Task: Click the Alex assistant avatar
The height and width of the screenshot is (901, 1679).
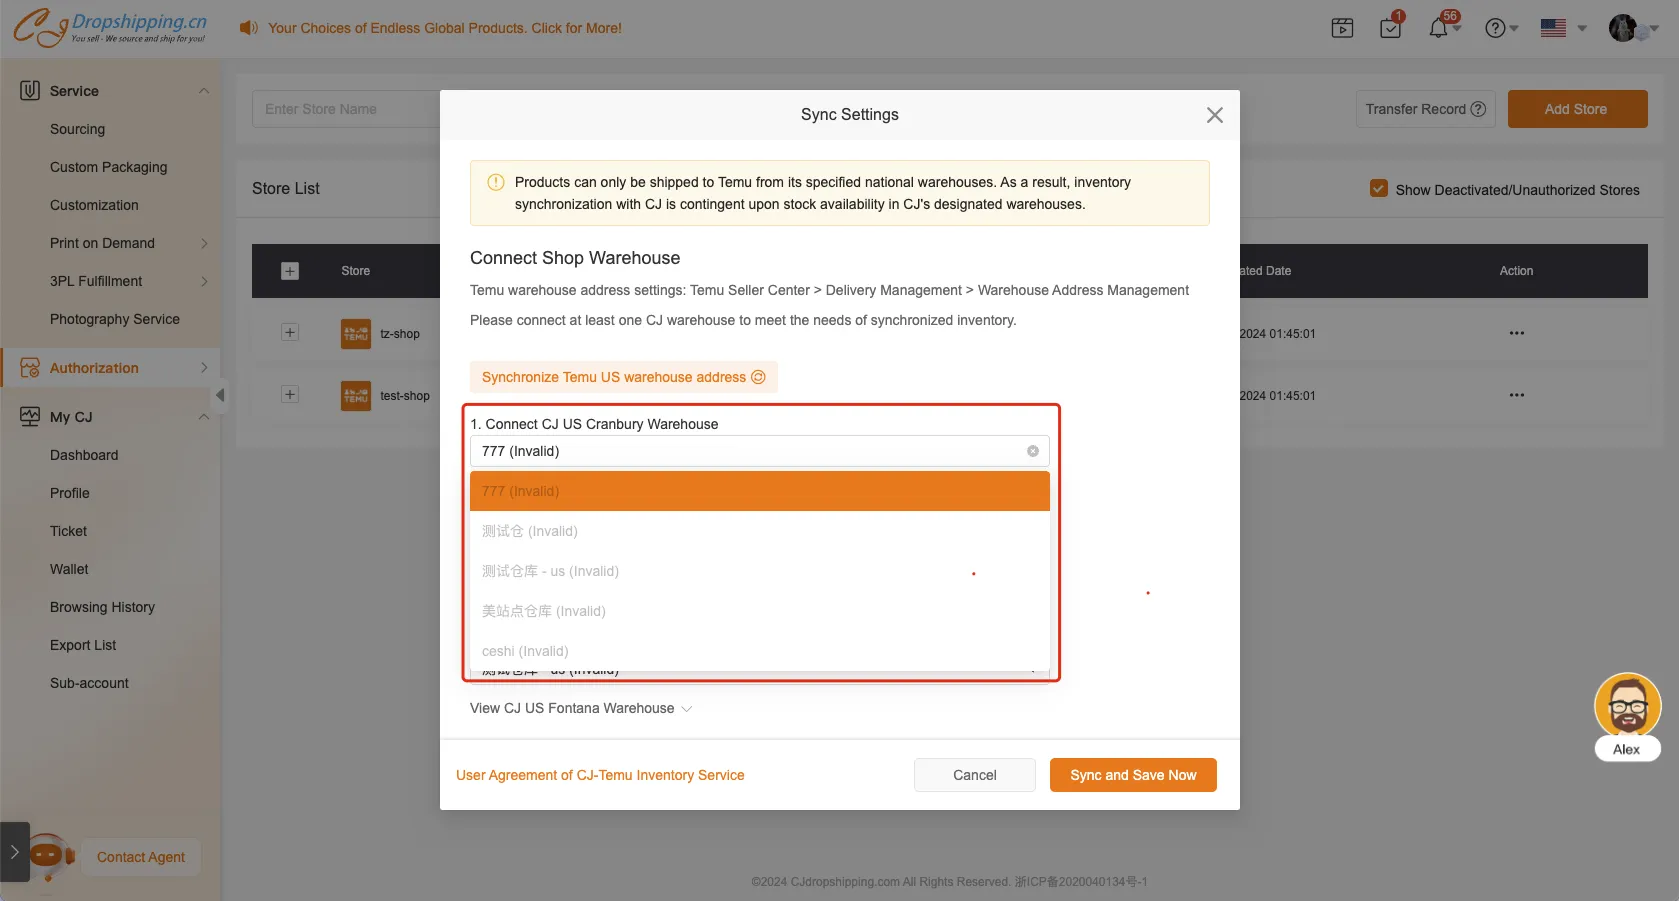Action: click(x=1627, y=706)
